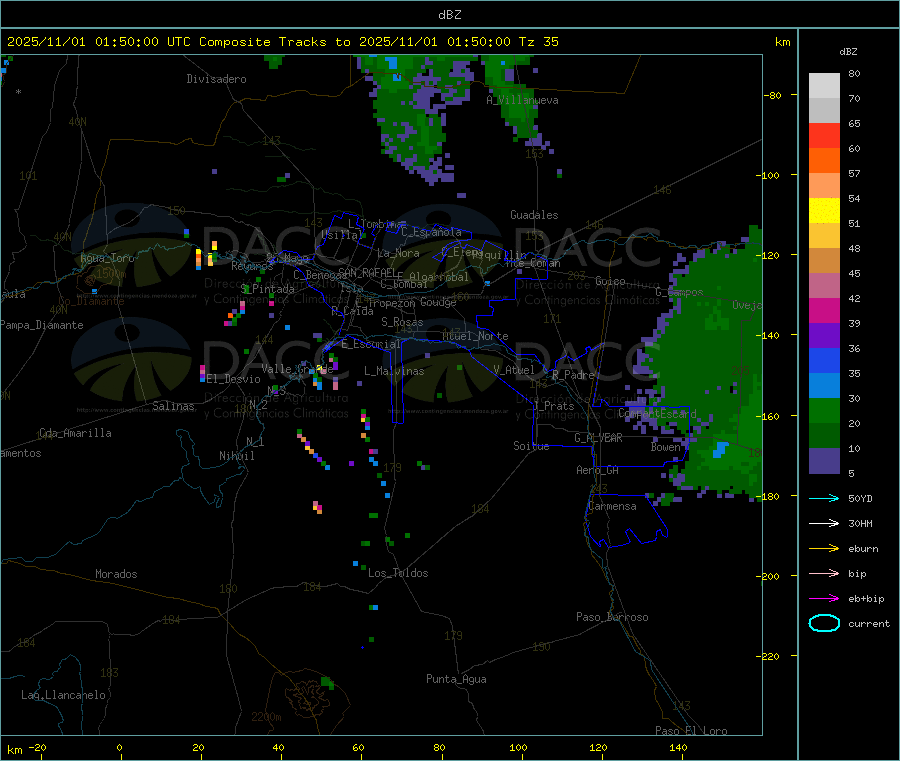Select the magenta 39-42 dBZ swatch
The image size is (900, 761).
tap(824, 310)
